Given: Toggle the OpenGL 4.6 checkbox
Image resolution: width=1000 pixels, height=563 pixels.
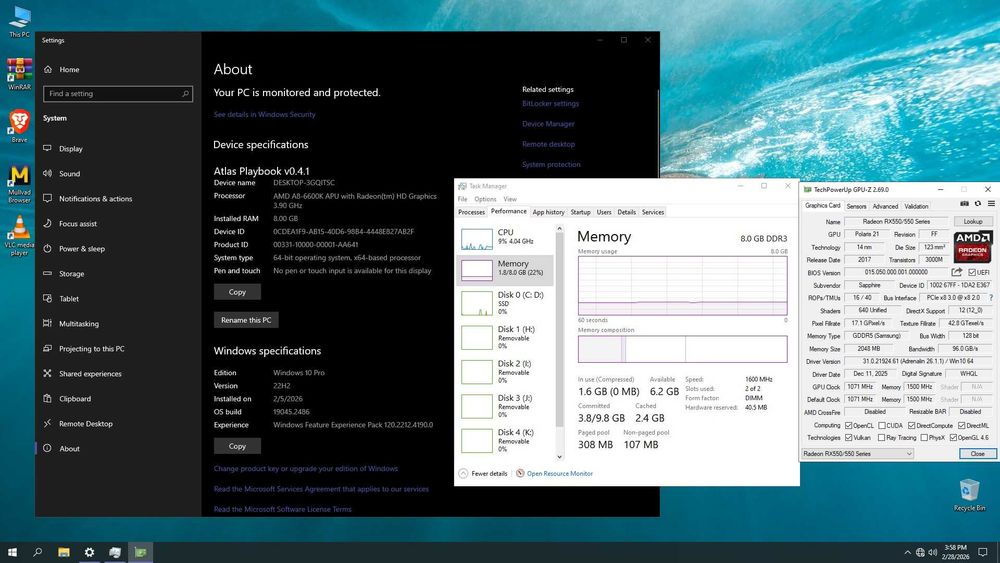Looking at the screenshot, I should pos(953,437).
